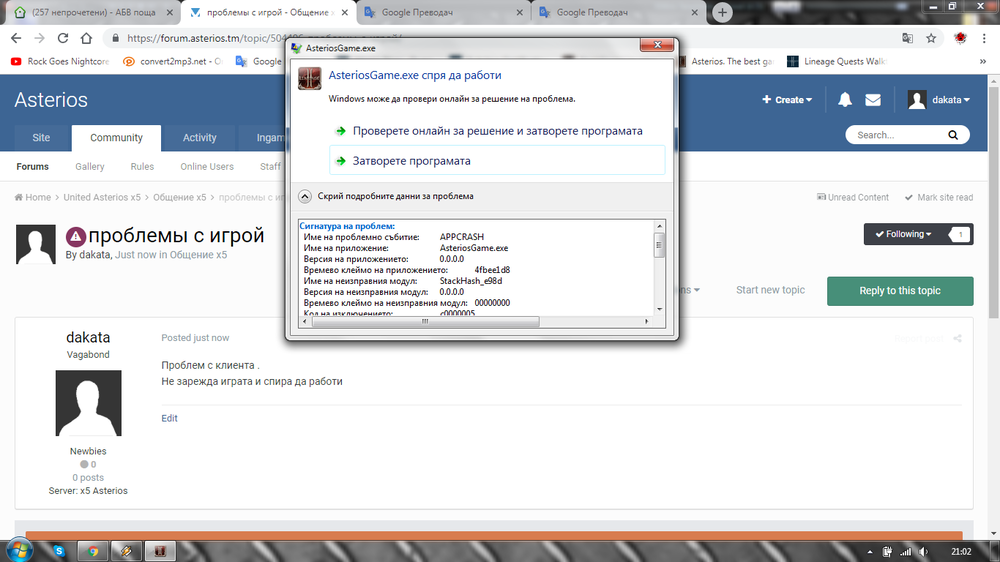Viewport: 1000px width, 562px height.
Task: Open the Following dropdown button
Action: (903, 234)
